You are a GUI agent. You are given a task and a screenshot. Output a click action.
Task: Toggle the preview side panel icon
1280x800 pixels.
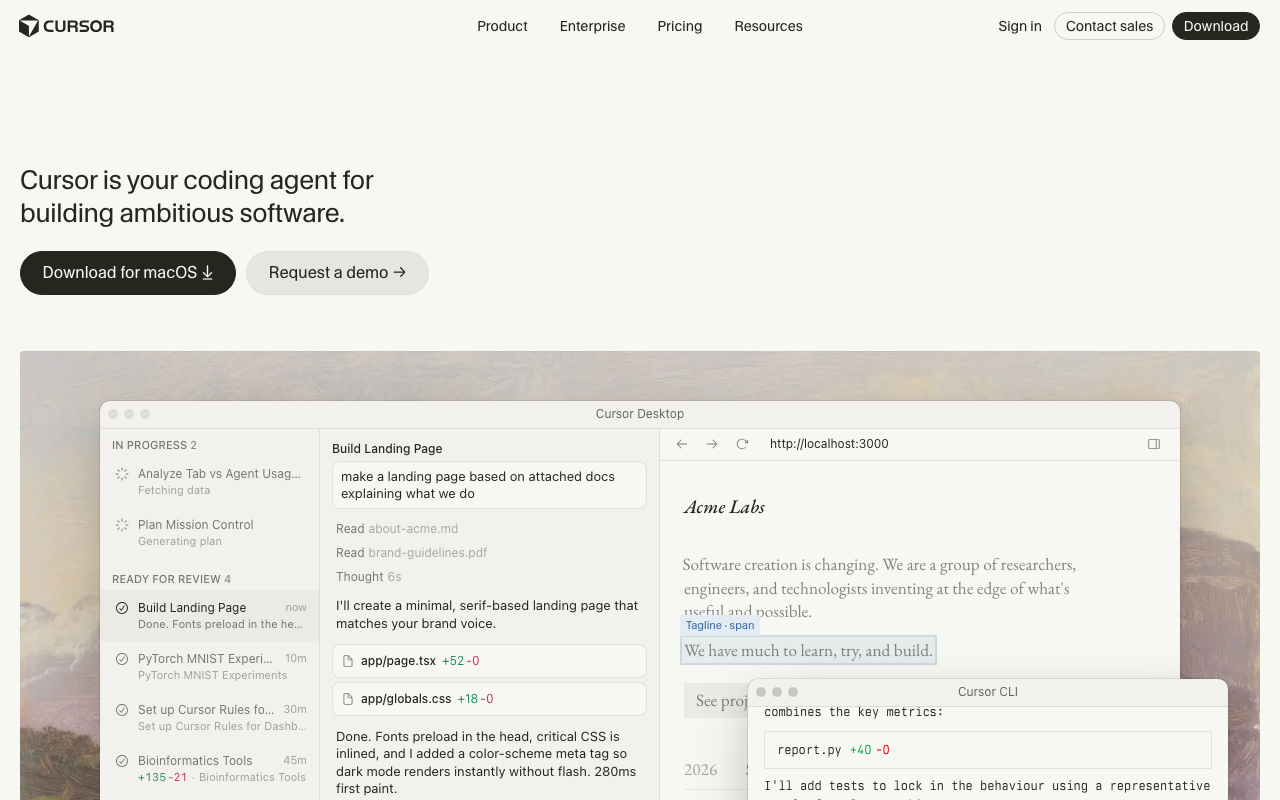[x=1154, y=444]
